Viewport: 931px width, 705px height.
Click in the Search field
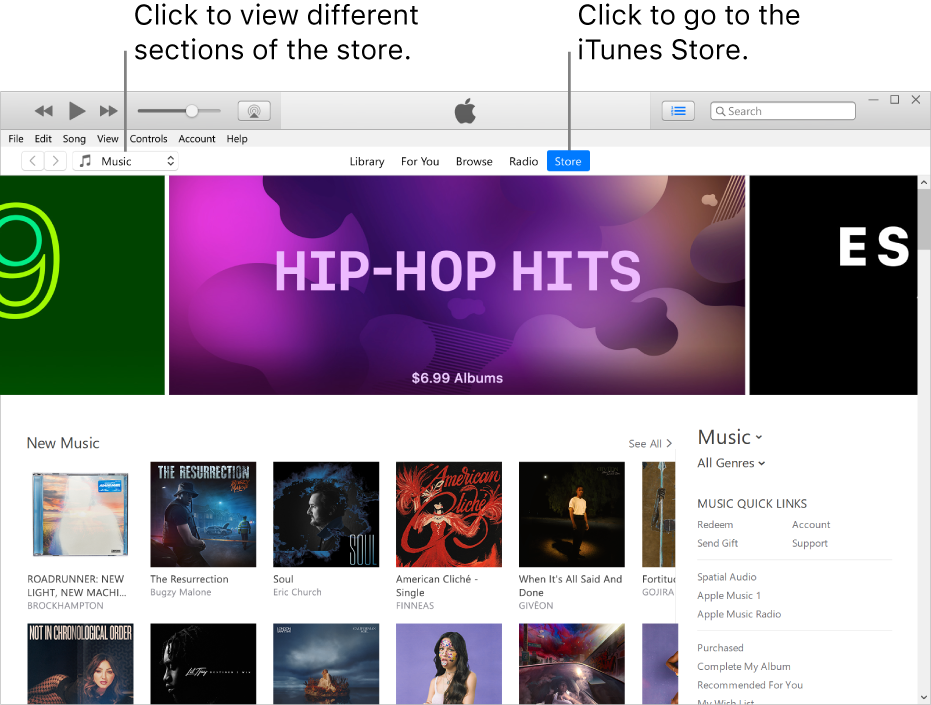tap(783, 111)
